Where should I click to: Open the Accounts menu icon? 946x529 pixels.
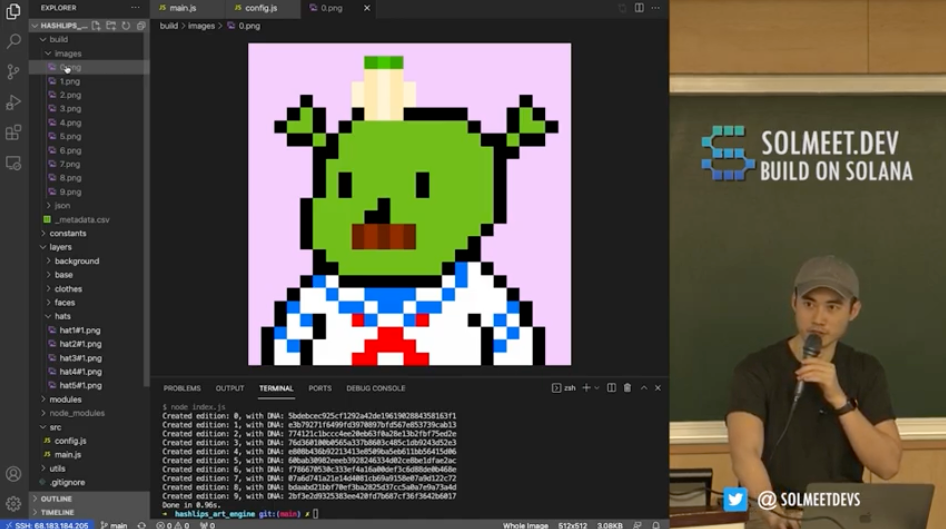tap(13, 474)
